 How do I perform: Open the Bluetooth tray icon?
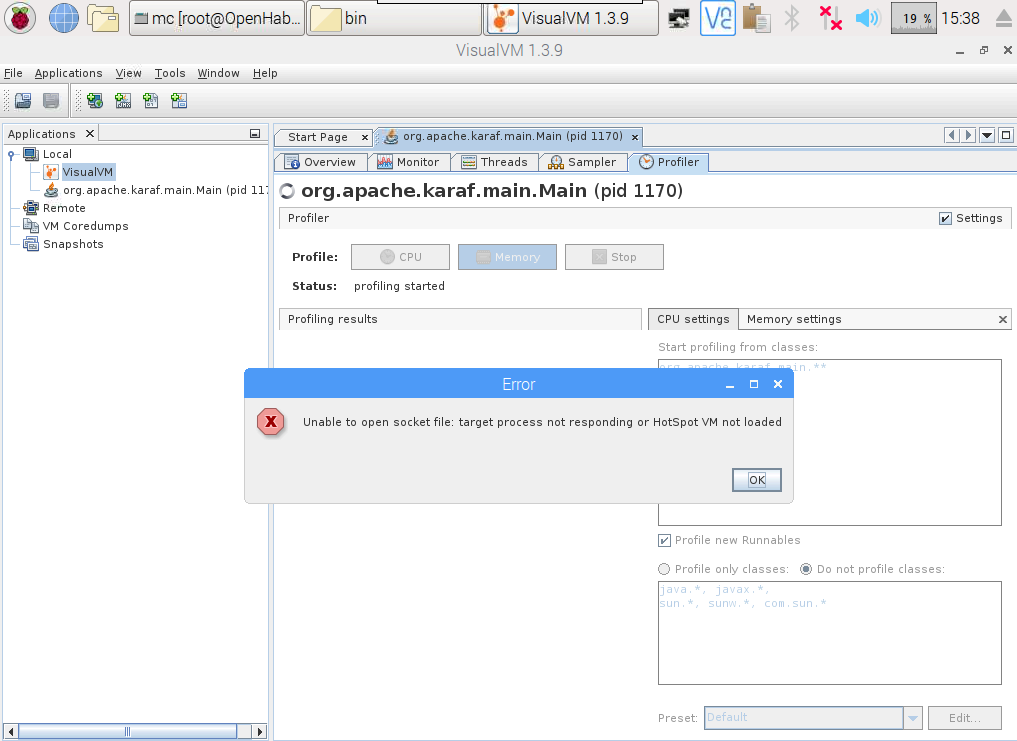tap(791, 18)
